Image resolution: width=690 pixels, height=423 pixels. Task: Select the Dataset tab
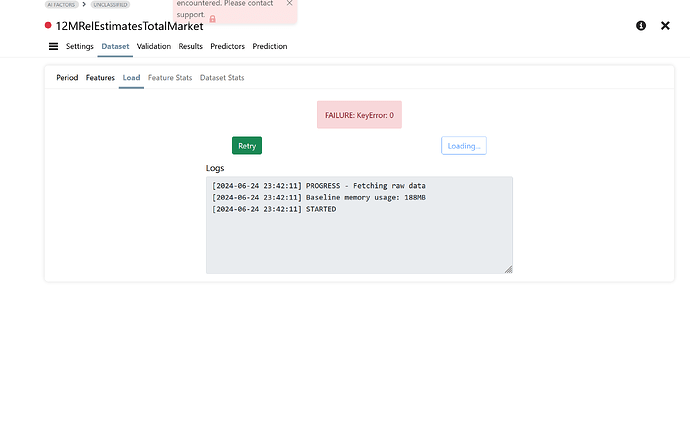coord(115,46)
